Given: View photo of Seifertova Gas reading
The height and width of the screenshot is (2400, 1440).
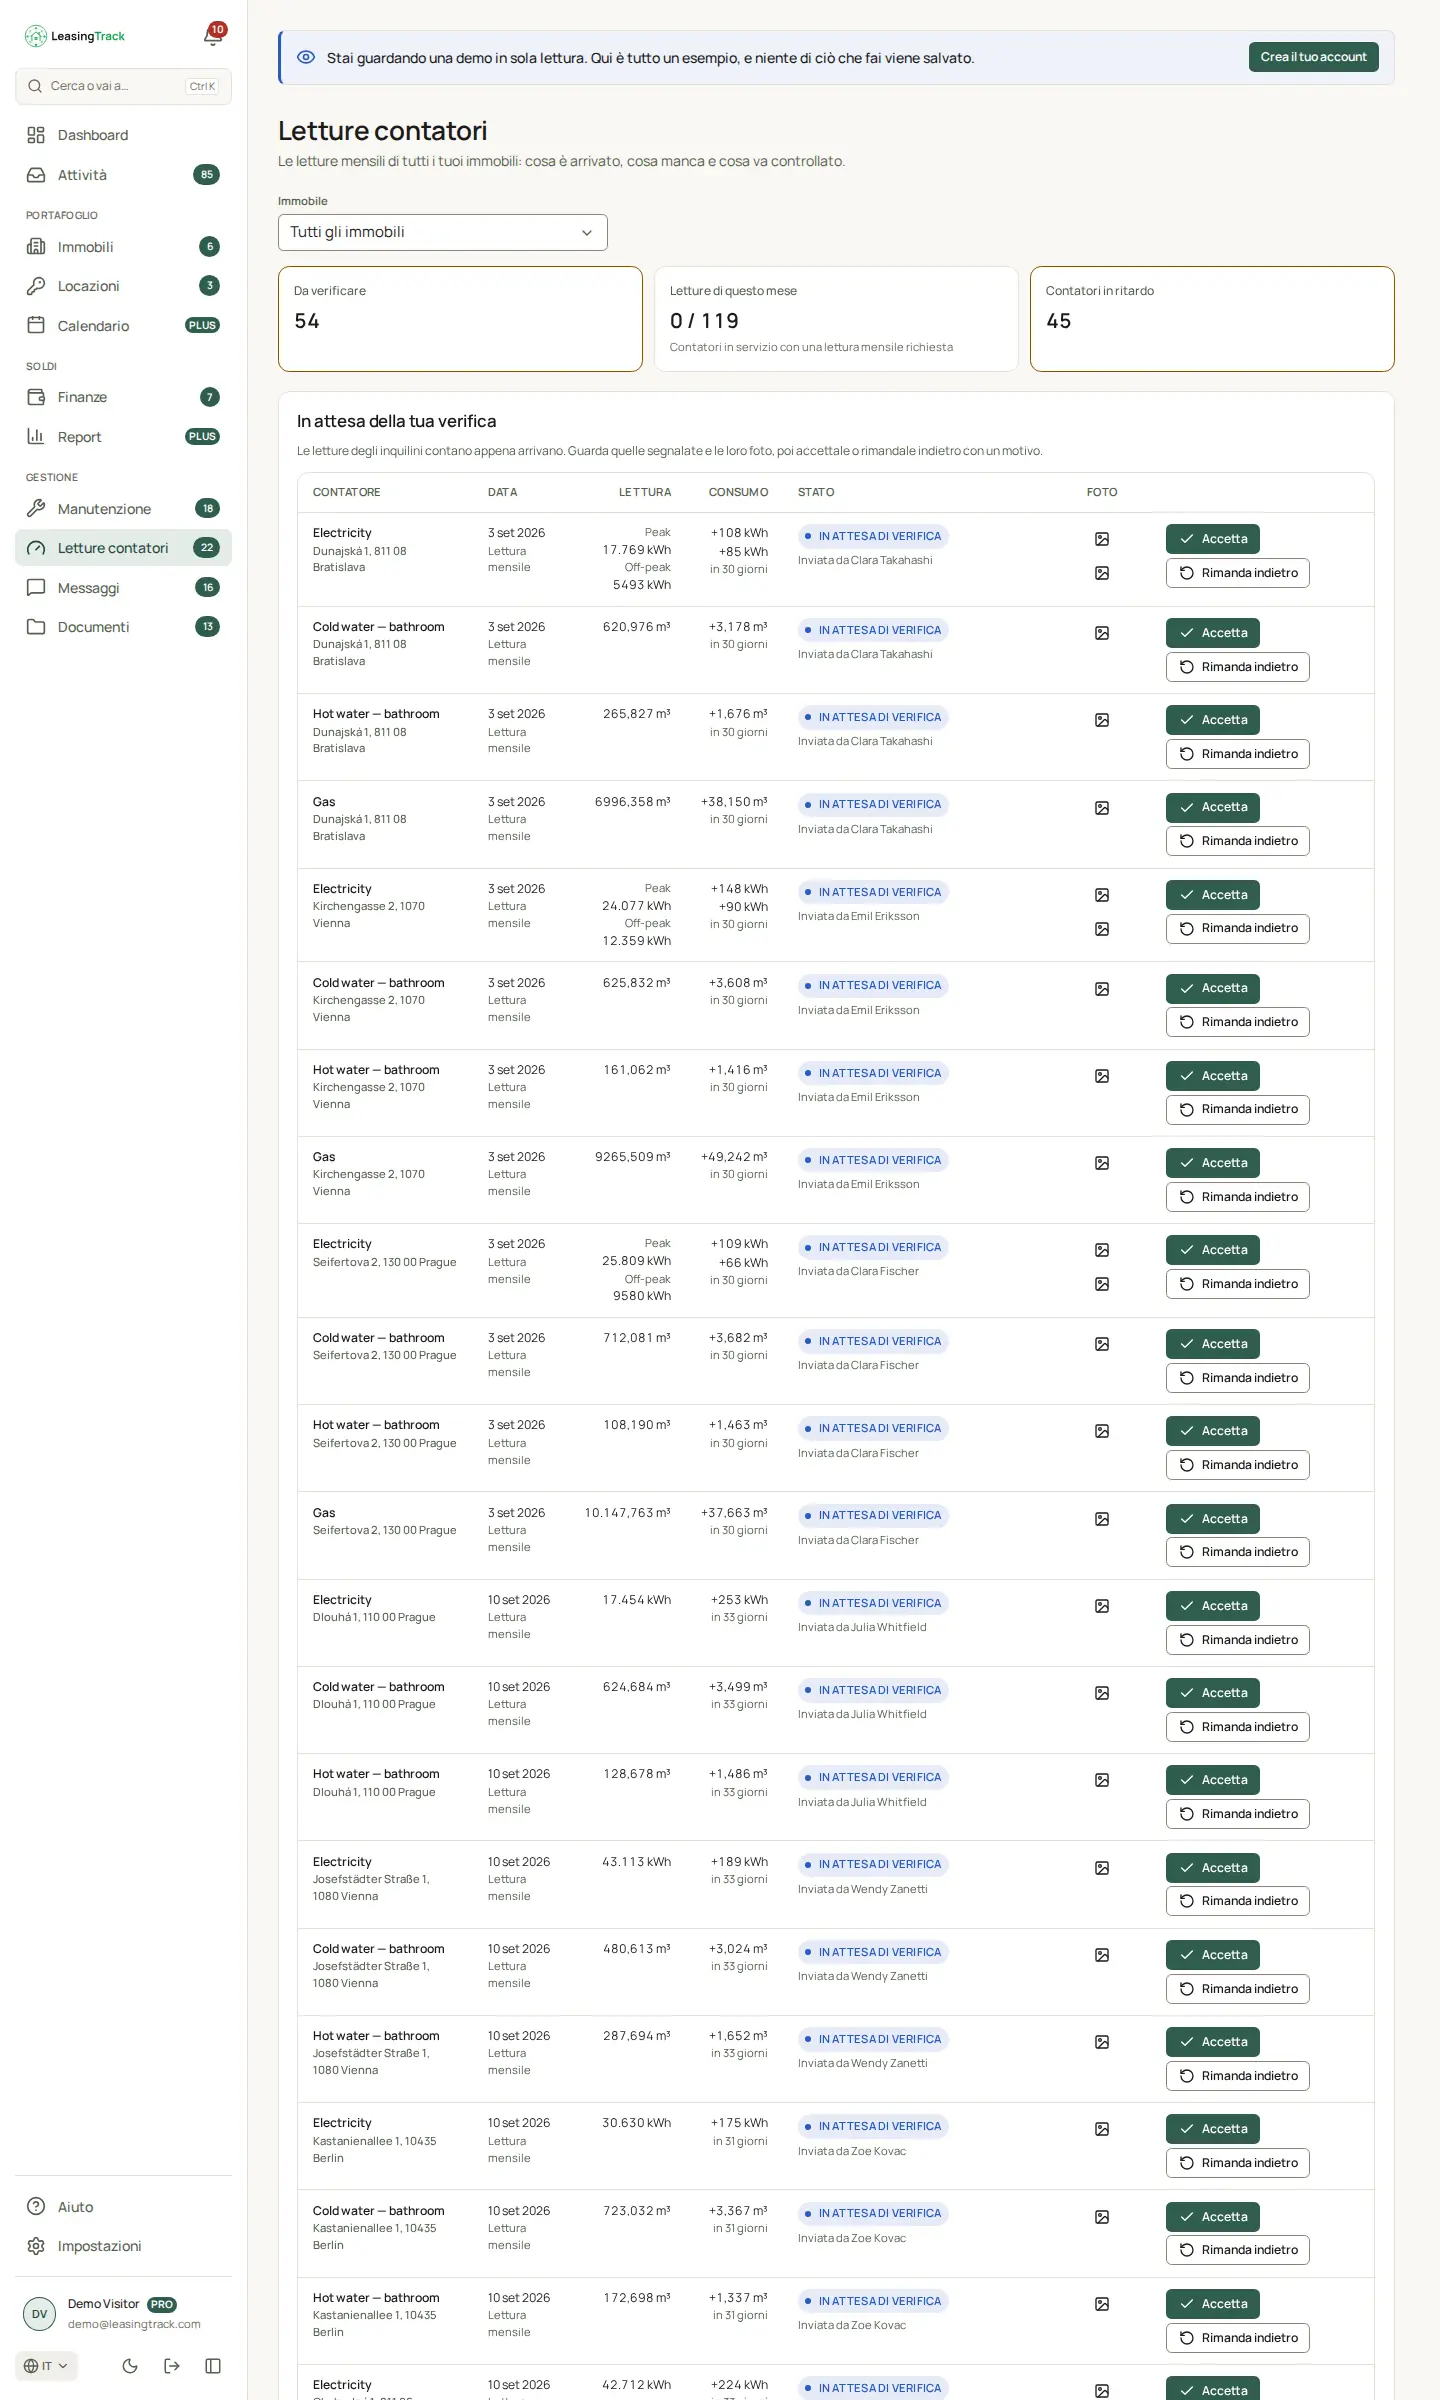Looking at the screenshot, I should (1102, 1519).
